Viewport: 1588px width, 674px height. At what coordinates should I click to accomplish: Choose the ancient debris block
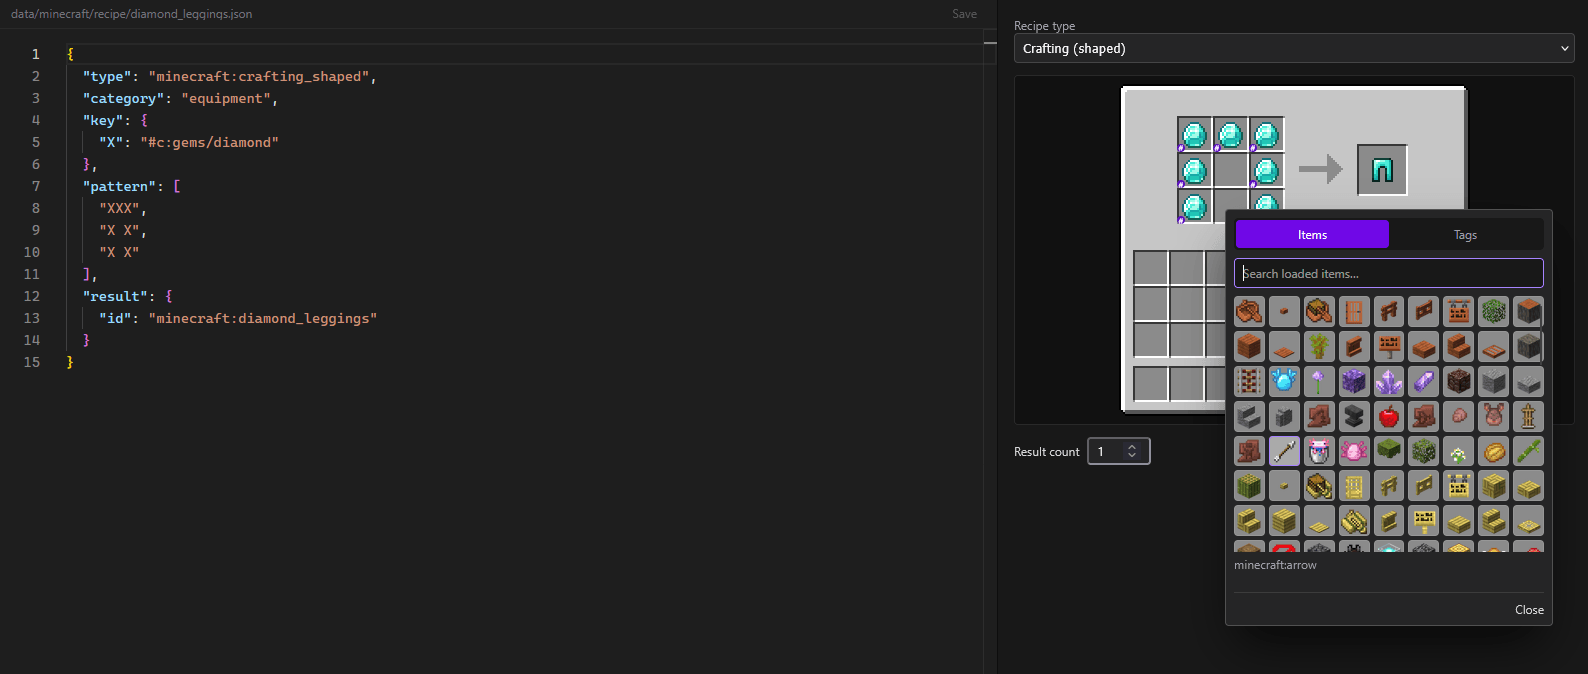pos(1459,381)
